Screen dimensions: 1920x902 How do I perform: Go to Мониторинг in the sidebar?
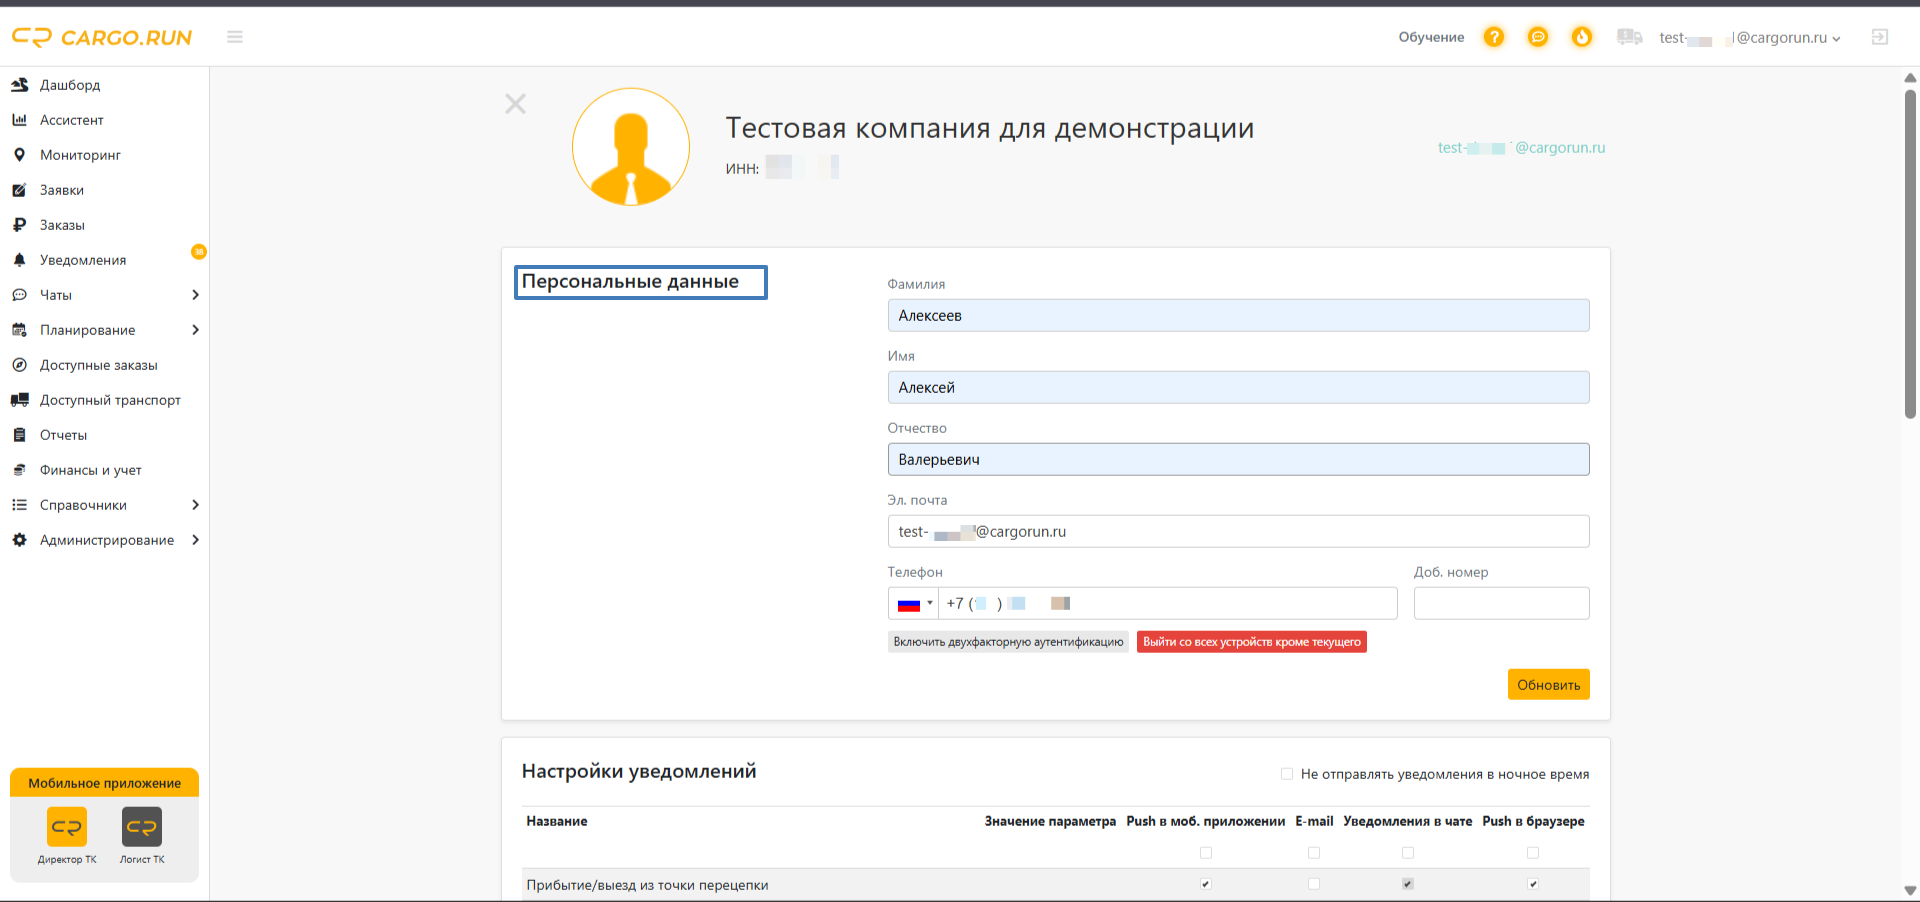(x=80, y=155)
